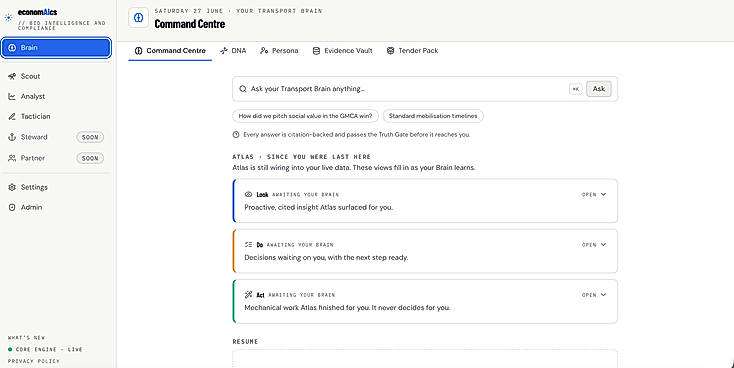This screenshot has height=368, width=734.
Task: Click the Command Centre compass header icon
Action: (x=139, y=18)
